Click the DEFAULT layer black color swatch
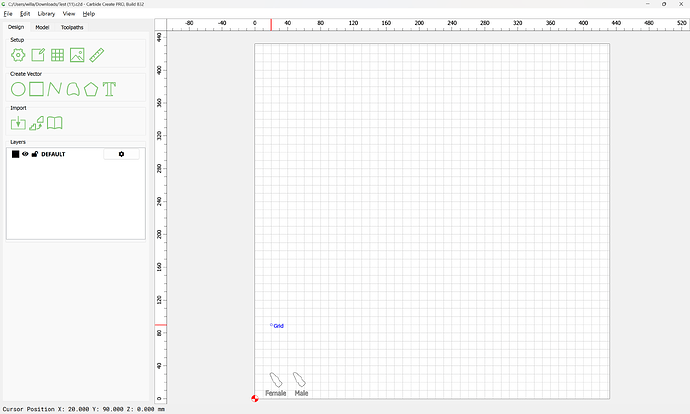The width and height of the screenshot is (690, 414). 15,154
